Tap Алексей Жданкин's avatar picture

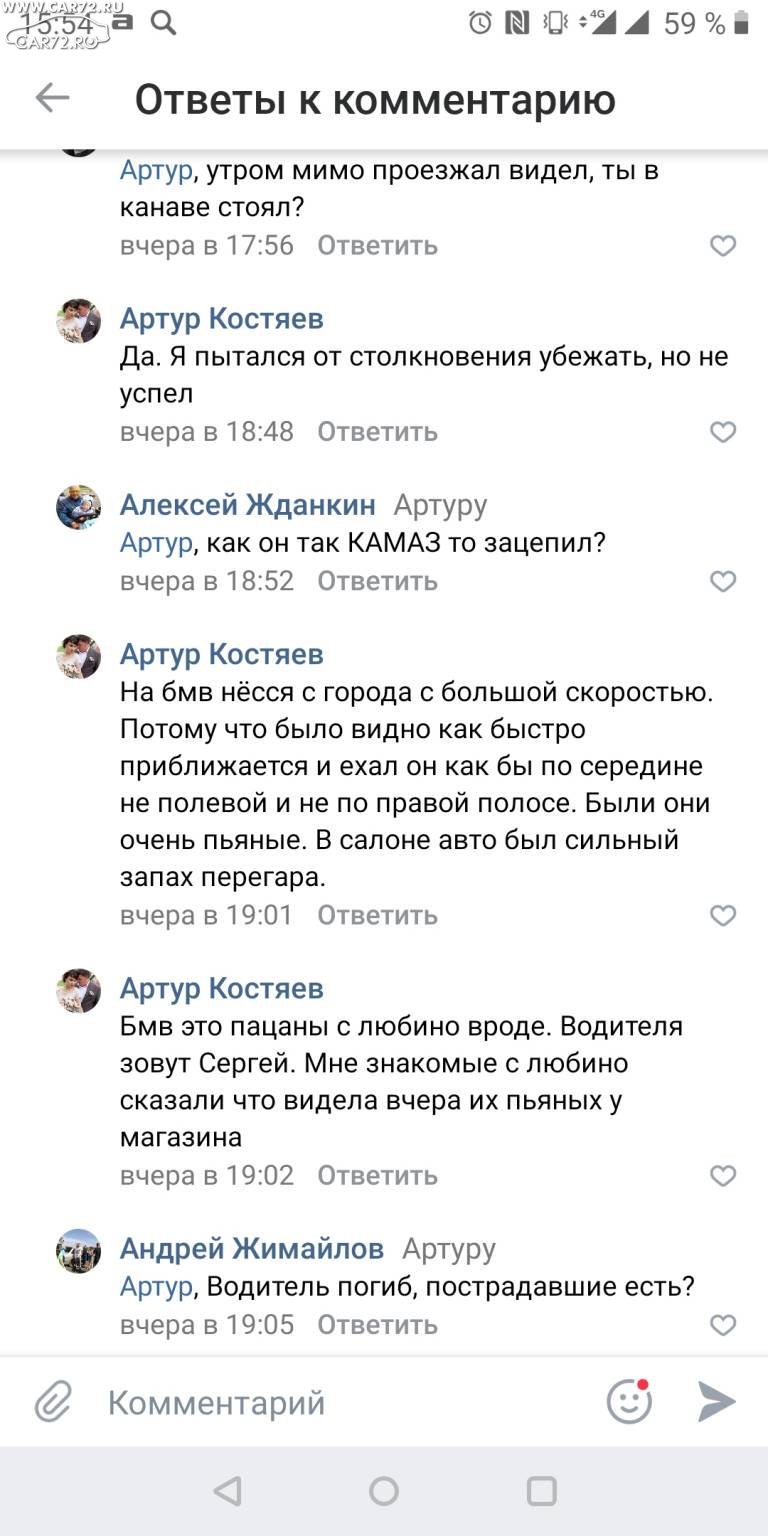pos(78,507)
